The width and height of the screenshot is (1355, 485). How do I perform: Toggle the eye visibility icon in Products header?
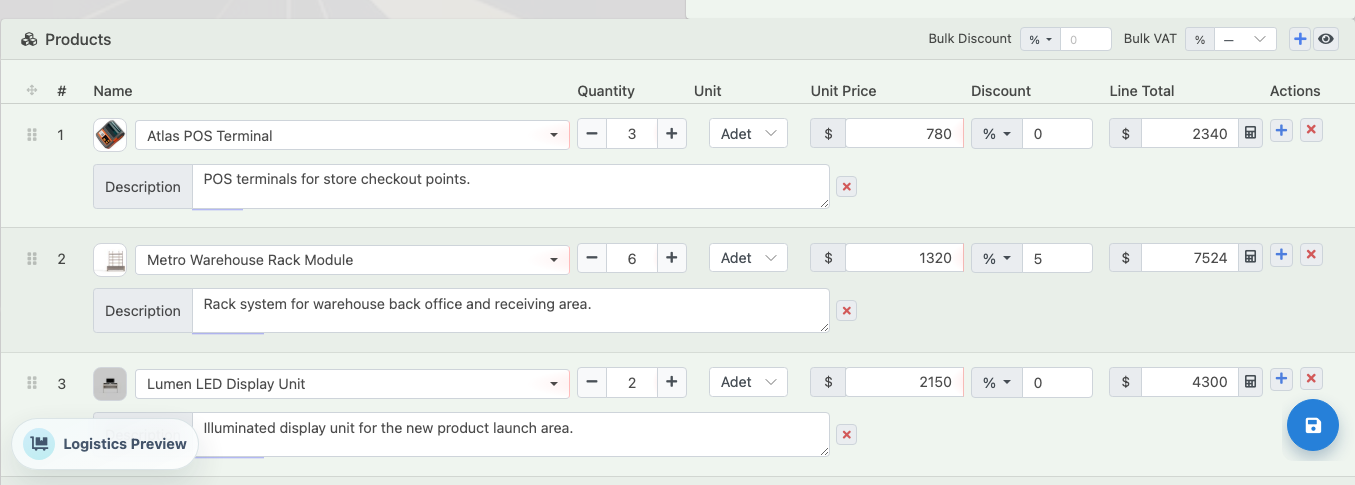(1326, 39)
